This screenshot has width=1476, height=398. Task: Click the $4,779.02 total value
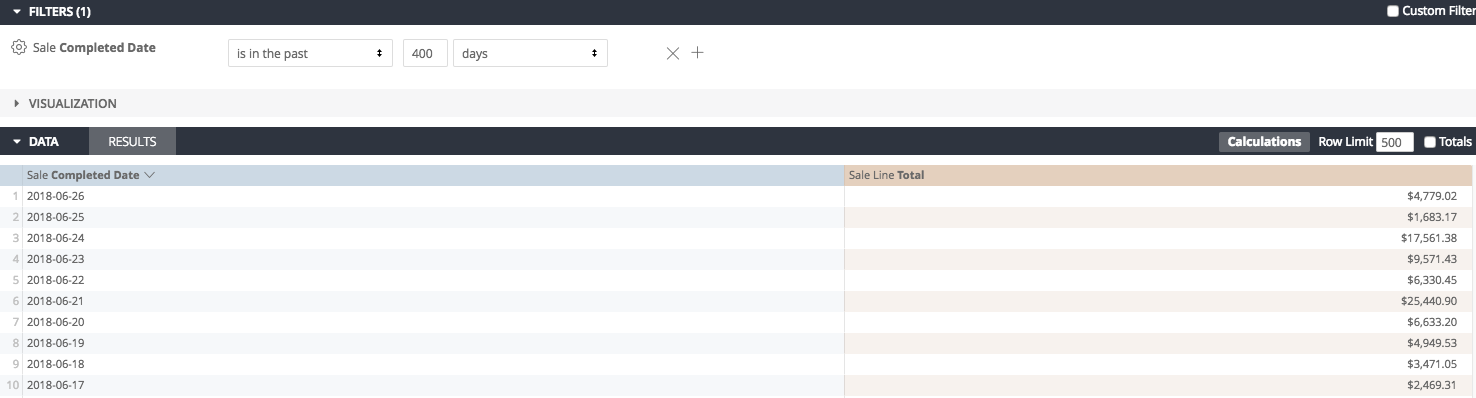(1432, 196)
